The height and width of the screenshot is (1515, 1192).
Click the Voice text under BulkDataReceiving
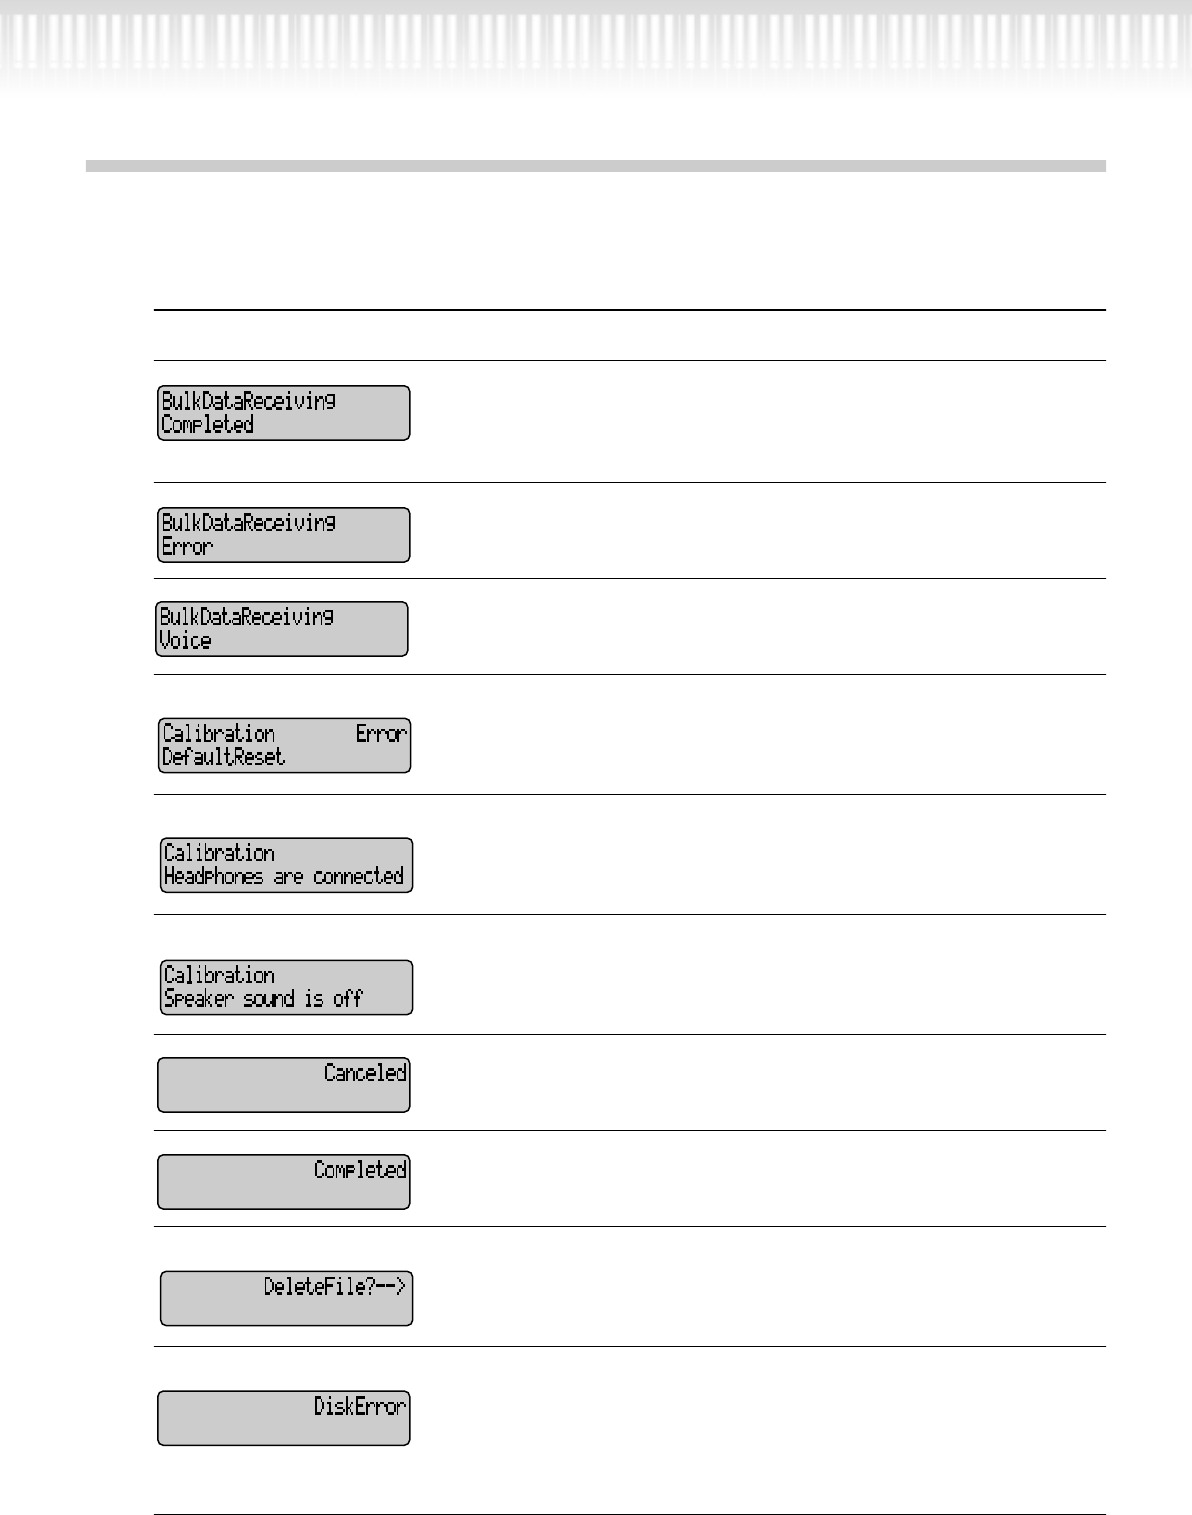point(185,641)
